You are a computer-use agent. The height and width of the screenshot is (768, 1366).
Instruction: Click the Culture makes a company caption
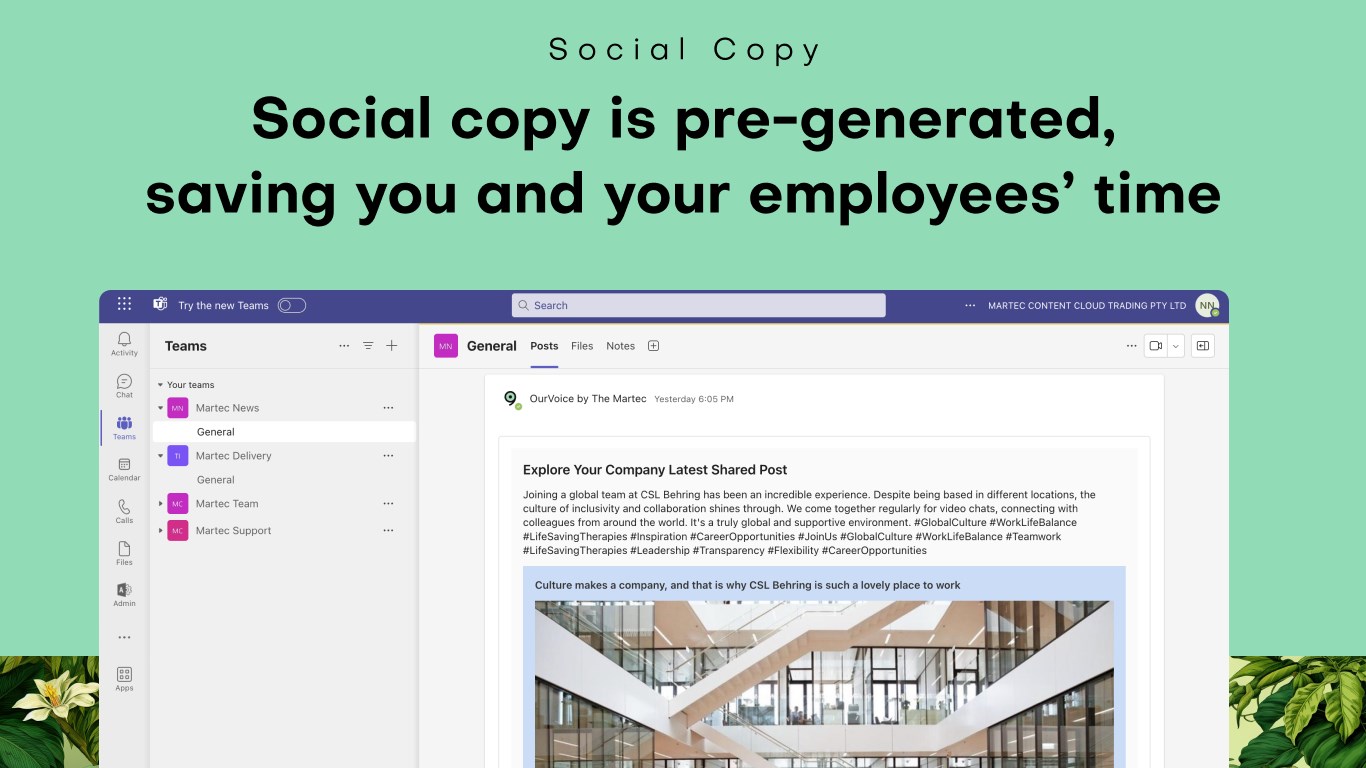click(747, 585)
